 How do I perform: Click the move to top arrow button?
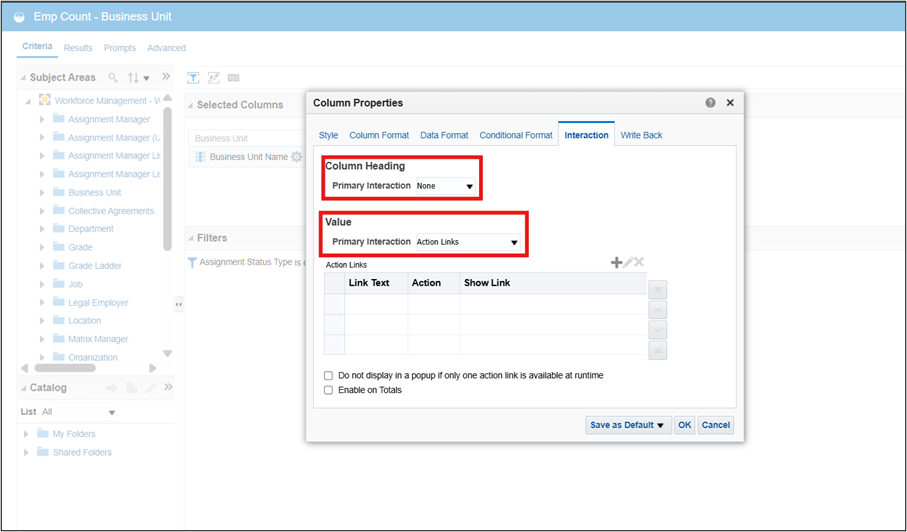tap(657, 290)
